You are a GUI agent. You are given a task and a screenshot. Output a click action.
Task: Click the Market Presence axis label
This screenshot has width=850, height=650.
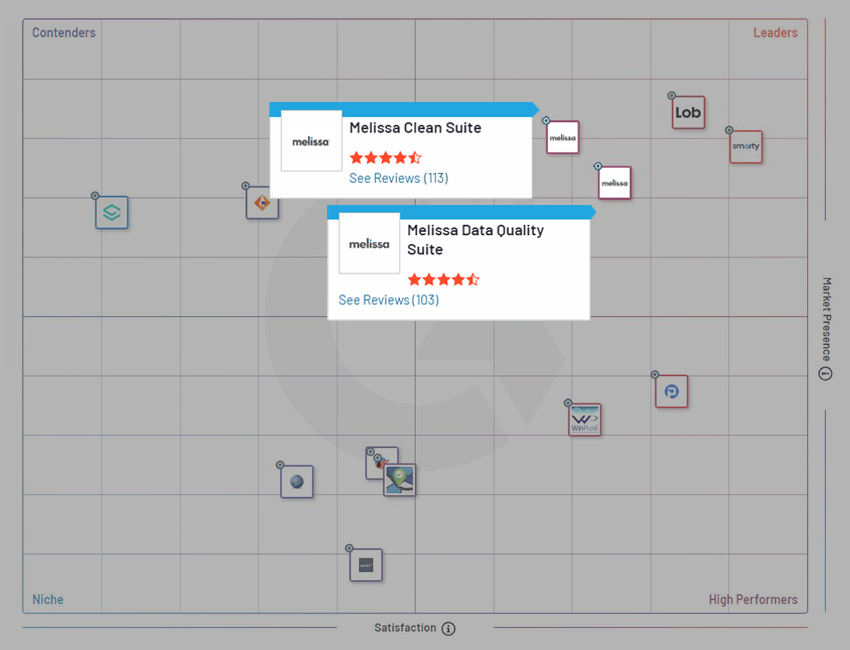click(x=826, y=319)
